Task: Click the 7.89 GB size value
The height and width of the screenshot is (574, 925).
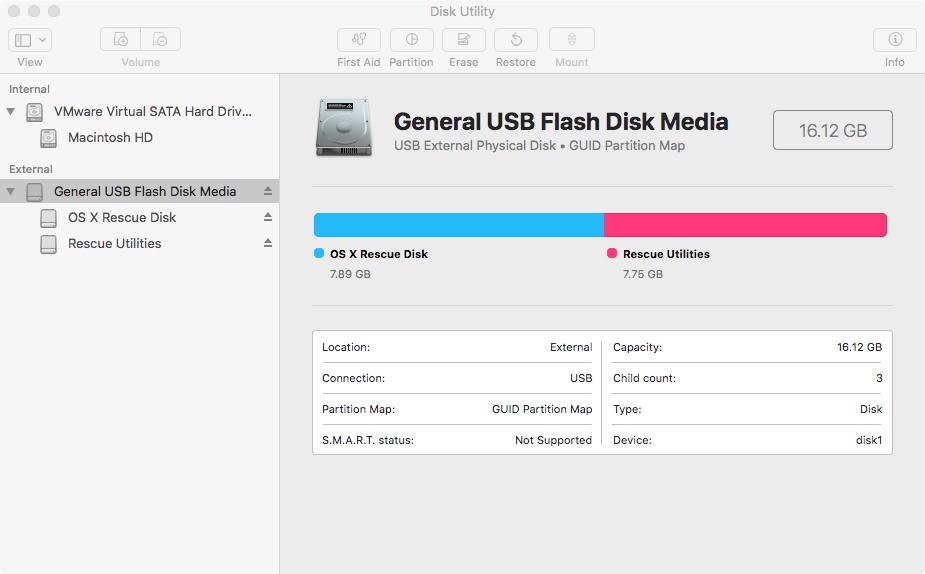Action: tap(350, 274)
